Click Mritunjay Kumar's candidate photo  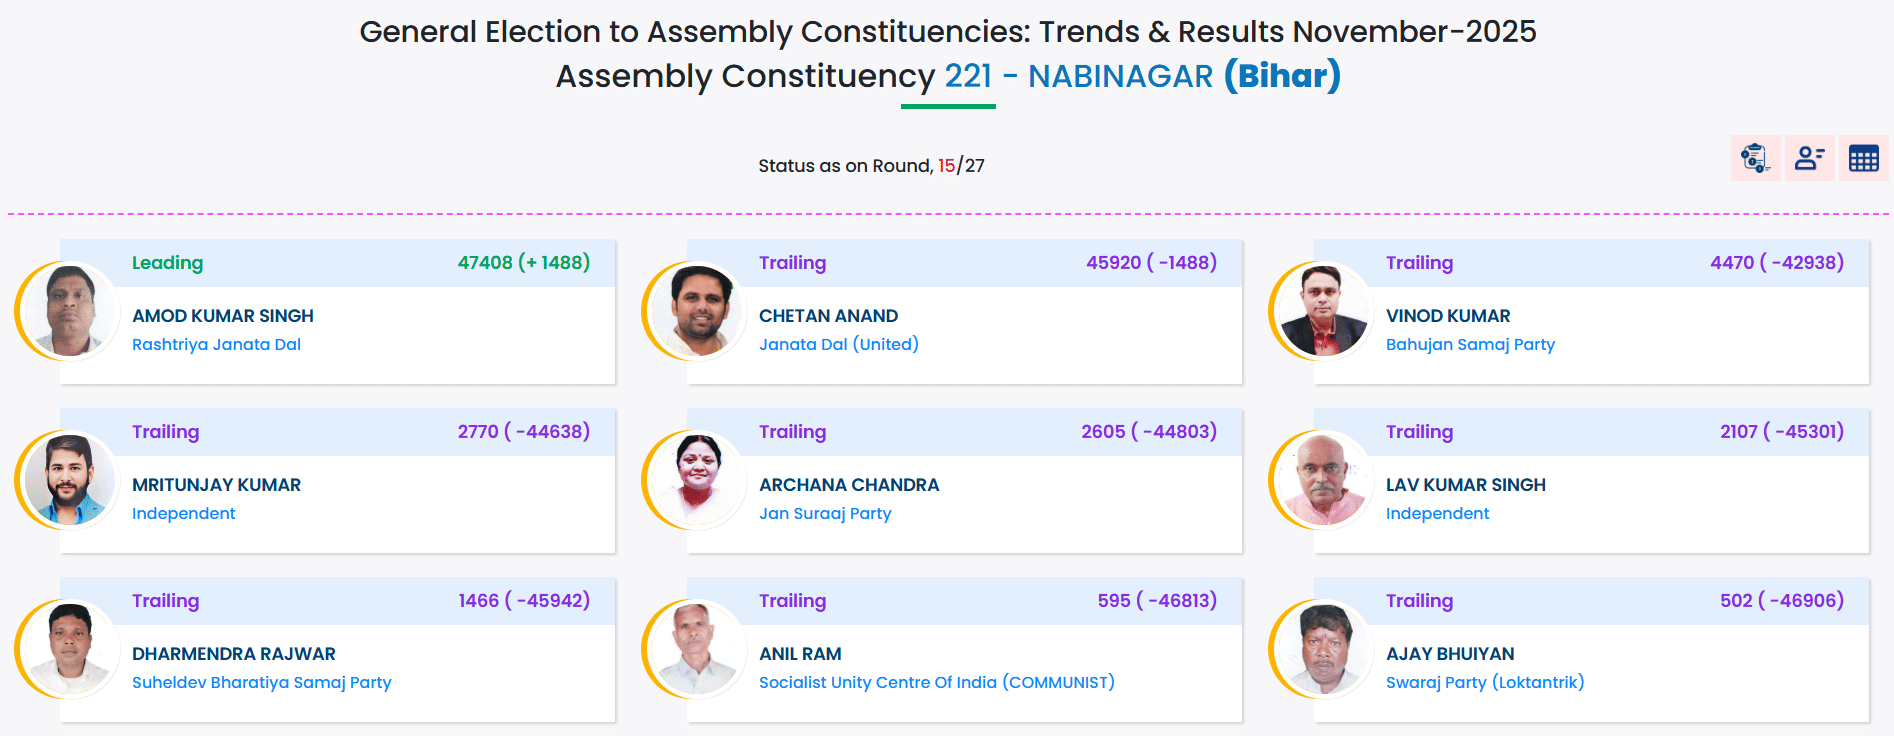click(x=68, y=479)
